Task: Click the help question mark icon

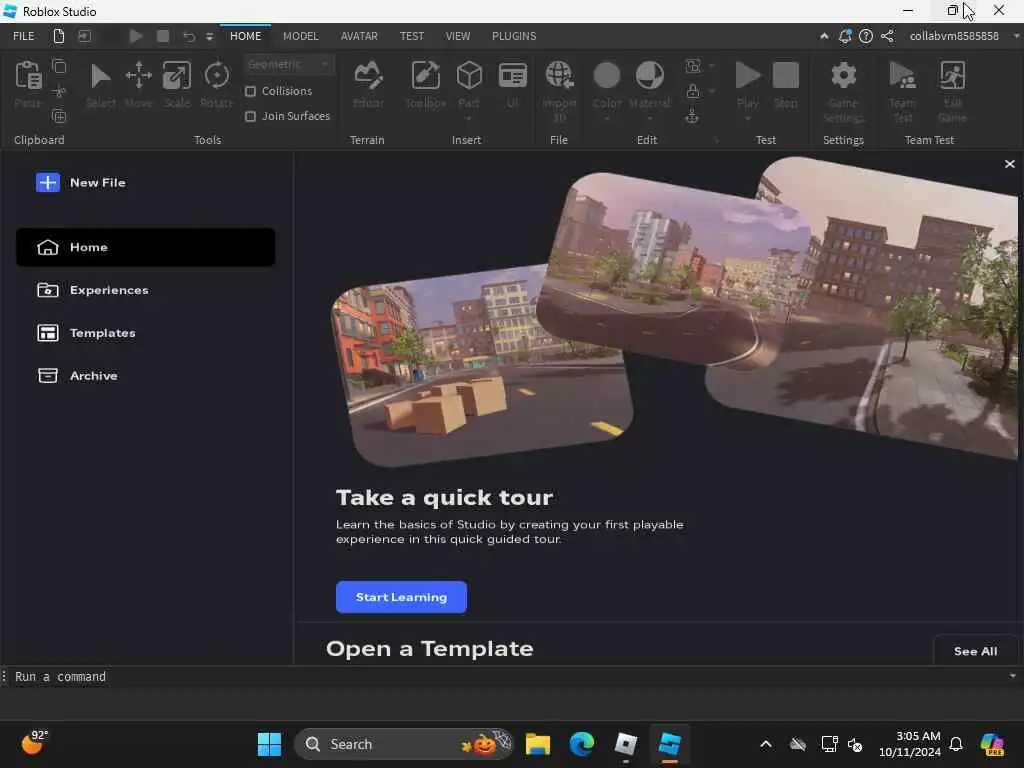Action: (865, 36)
